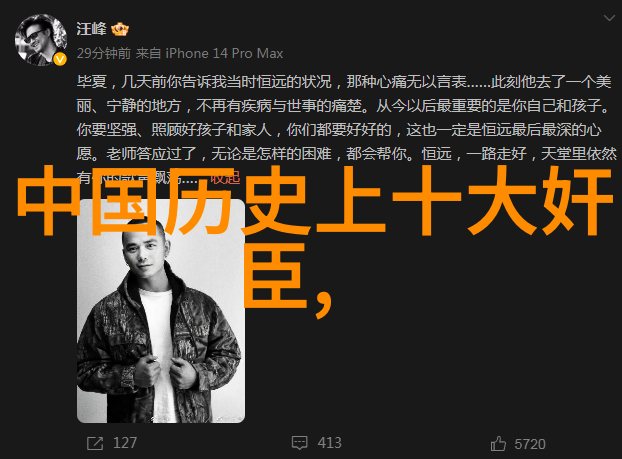The image size is (622, 459).
Task: Open comments via the speech bubble icon
Action: 299,443
